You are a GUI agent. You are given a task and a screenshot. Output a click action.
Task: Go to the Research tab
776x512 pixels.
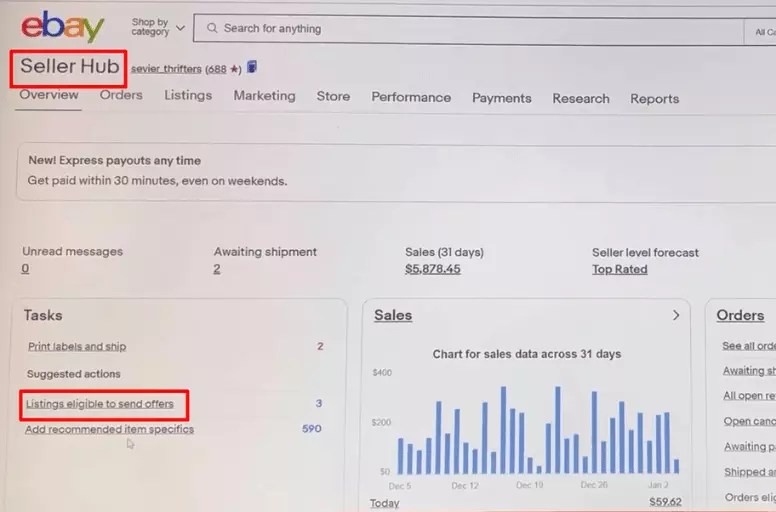(x=581, y=98)
